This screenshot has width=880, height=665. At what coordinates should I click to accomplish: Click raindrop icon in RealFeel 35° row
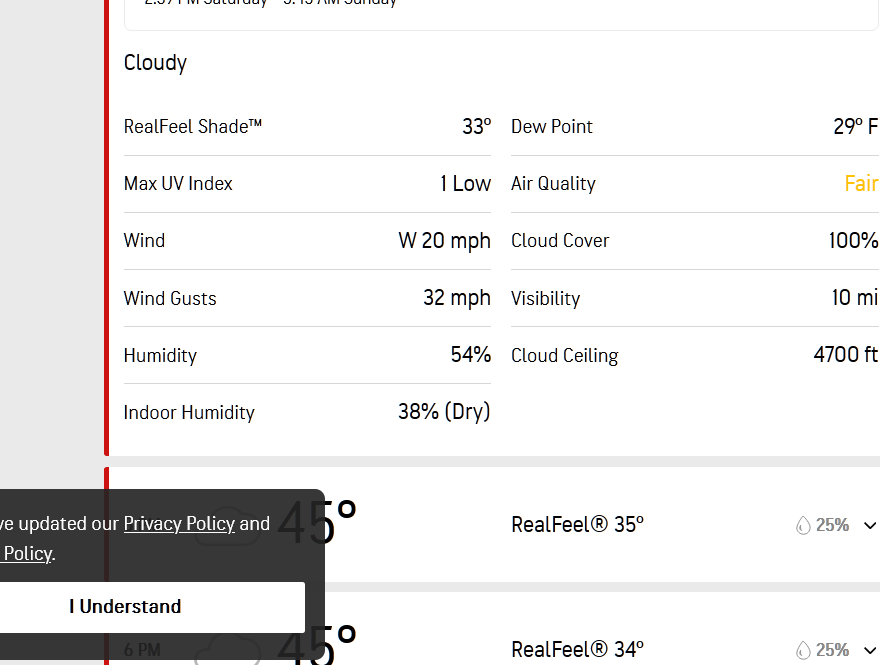(803, 525)
